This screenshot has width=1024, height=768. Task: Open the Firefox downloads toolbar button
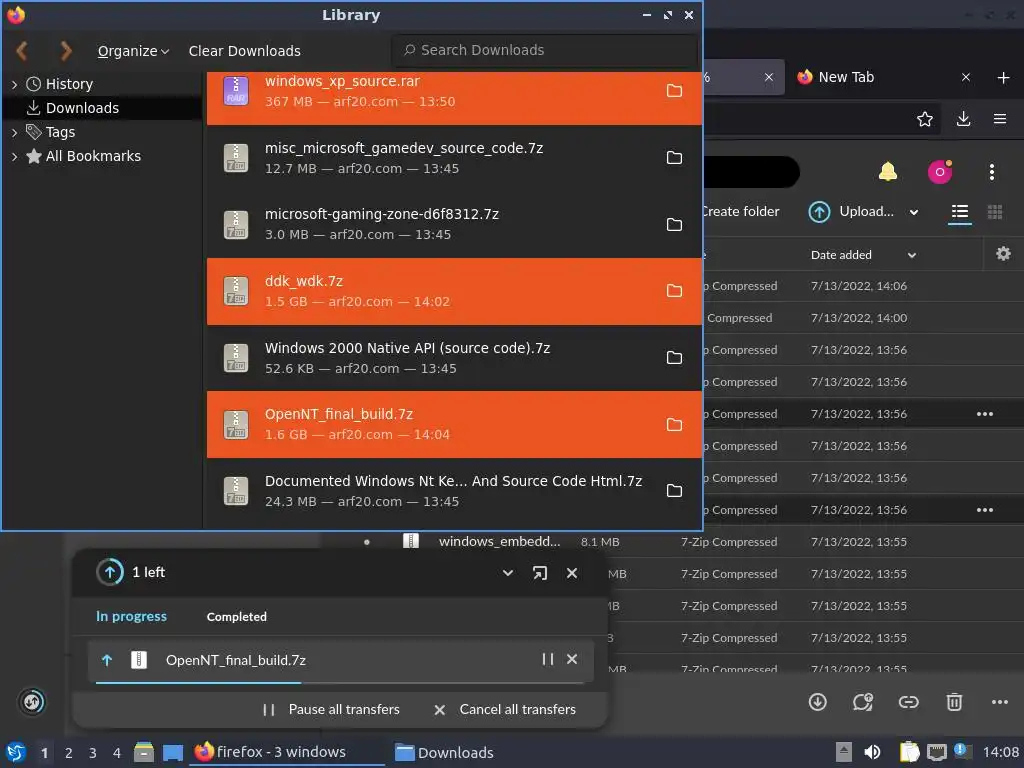click(963, 119)
